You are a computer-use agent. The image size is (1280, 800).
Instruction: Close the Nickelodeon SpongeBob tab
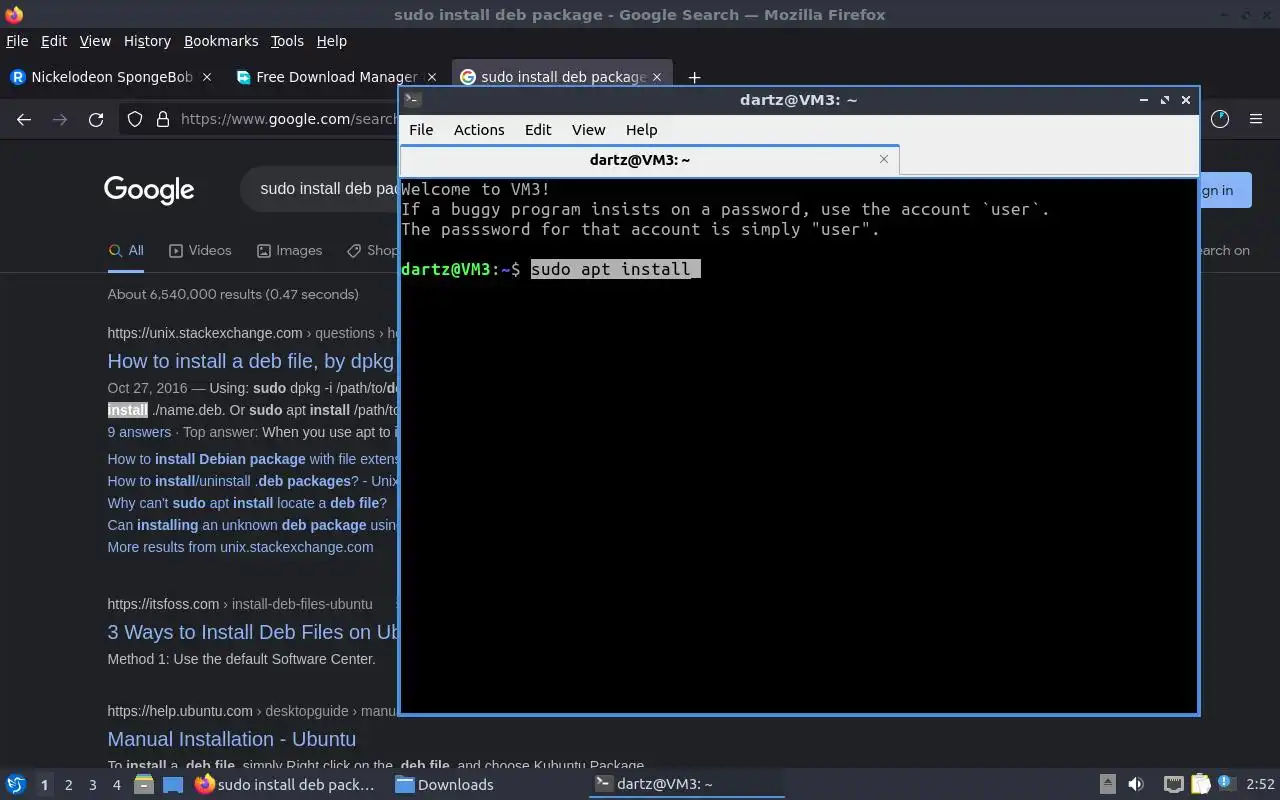[207, 77]
